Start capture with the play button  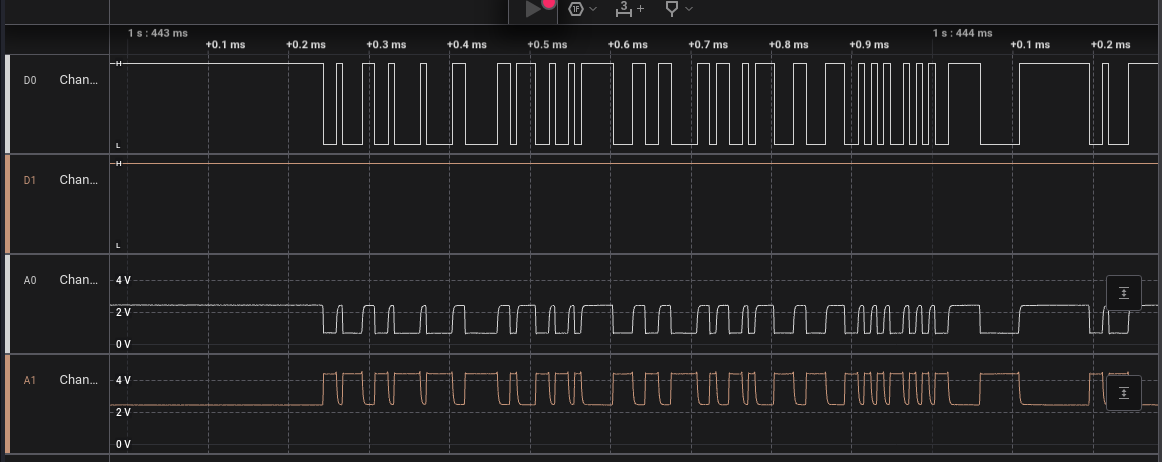click(533, 9)
